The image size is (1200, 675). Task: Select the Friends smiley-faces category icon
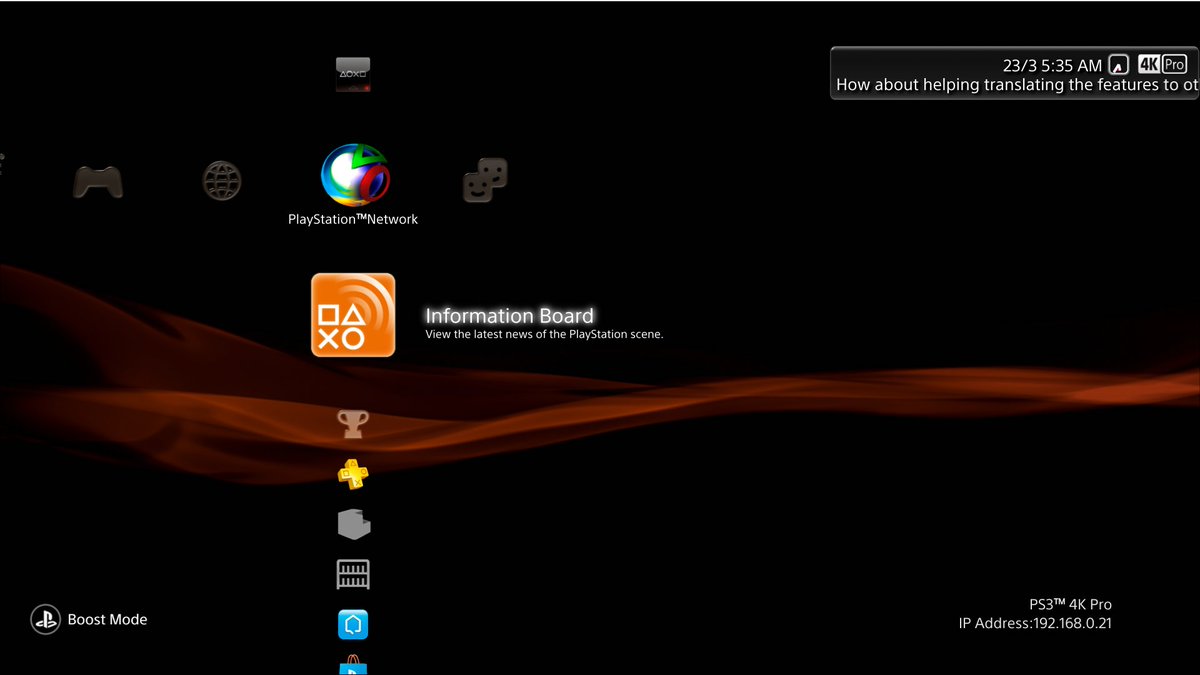485,180
